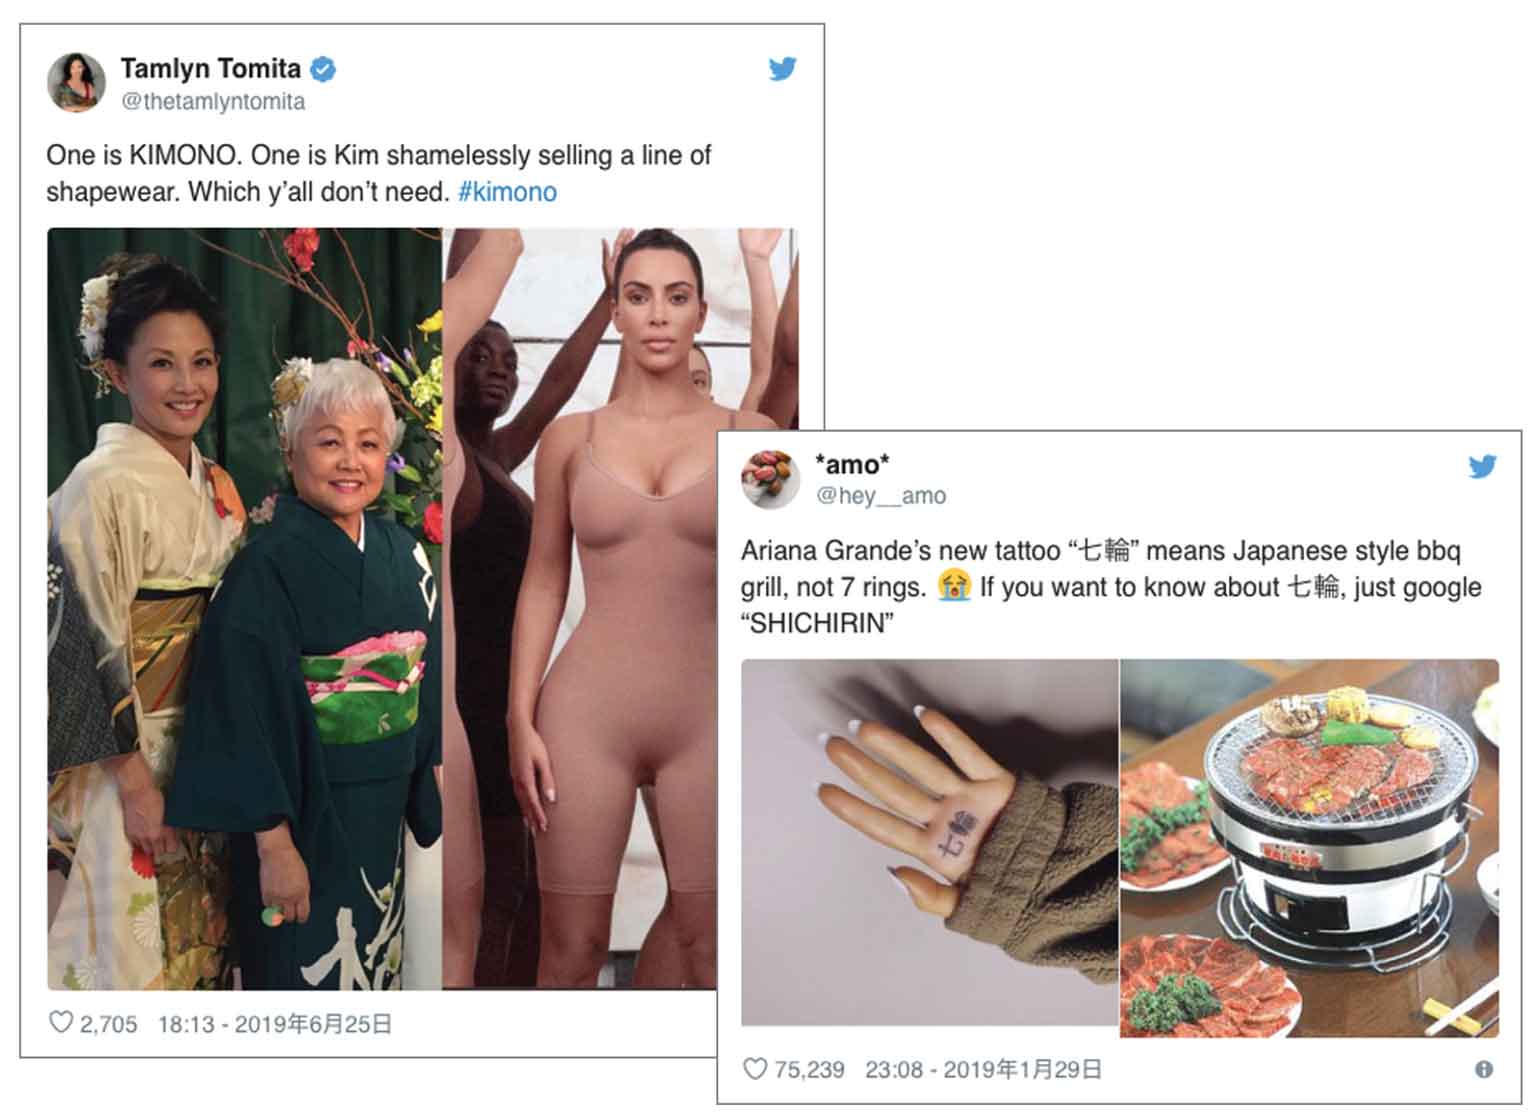Open amo's profile avatar picture
1540x1120 pixels.
coord(770,479)
